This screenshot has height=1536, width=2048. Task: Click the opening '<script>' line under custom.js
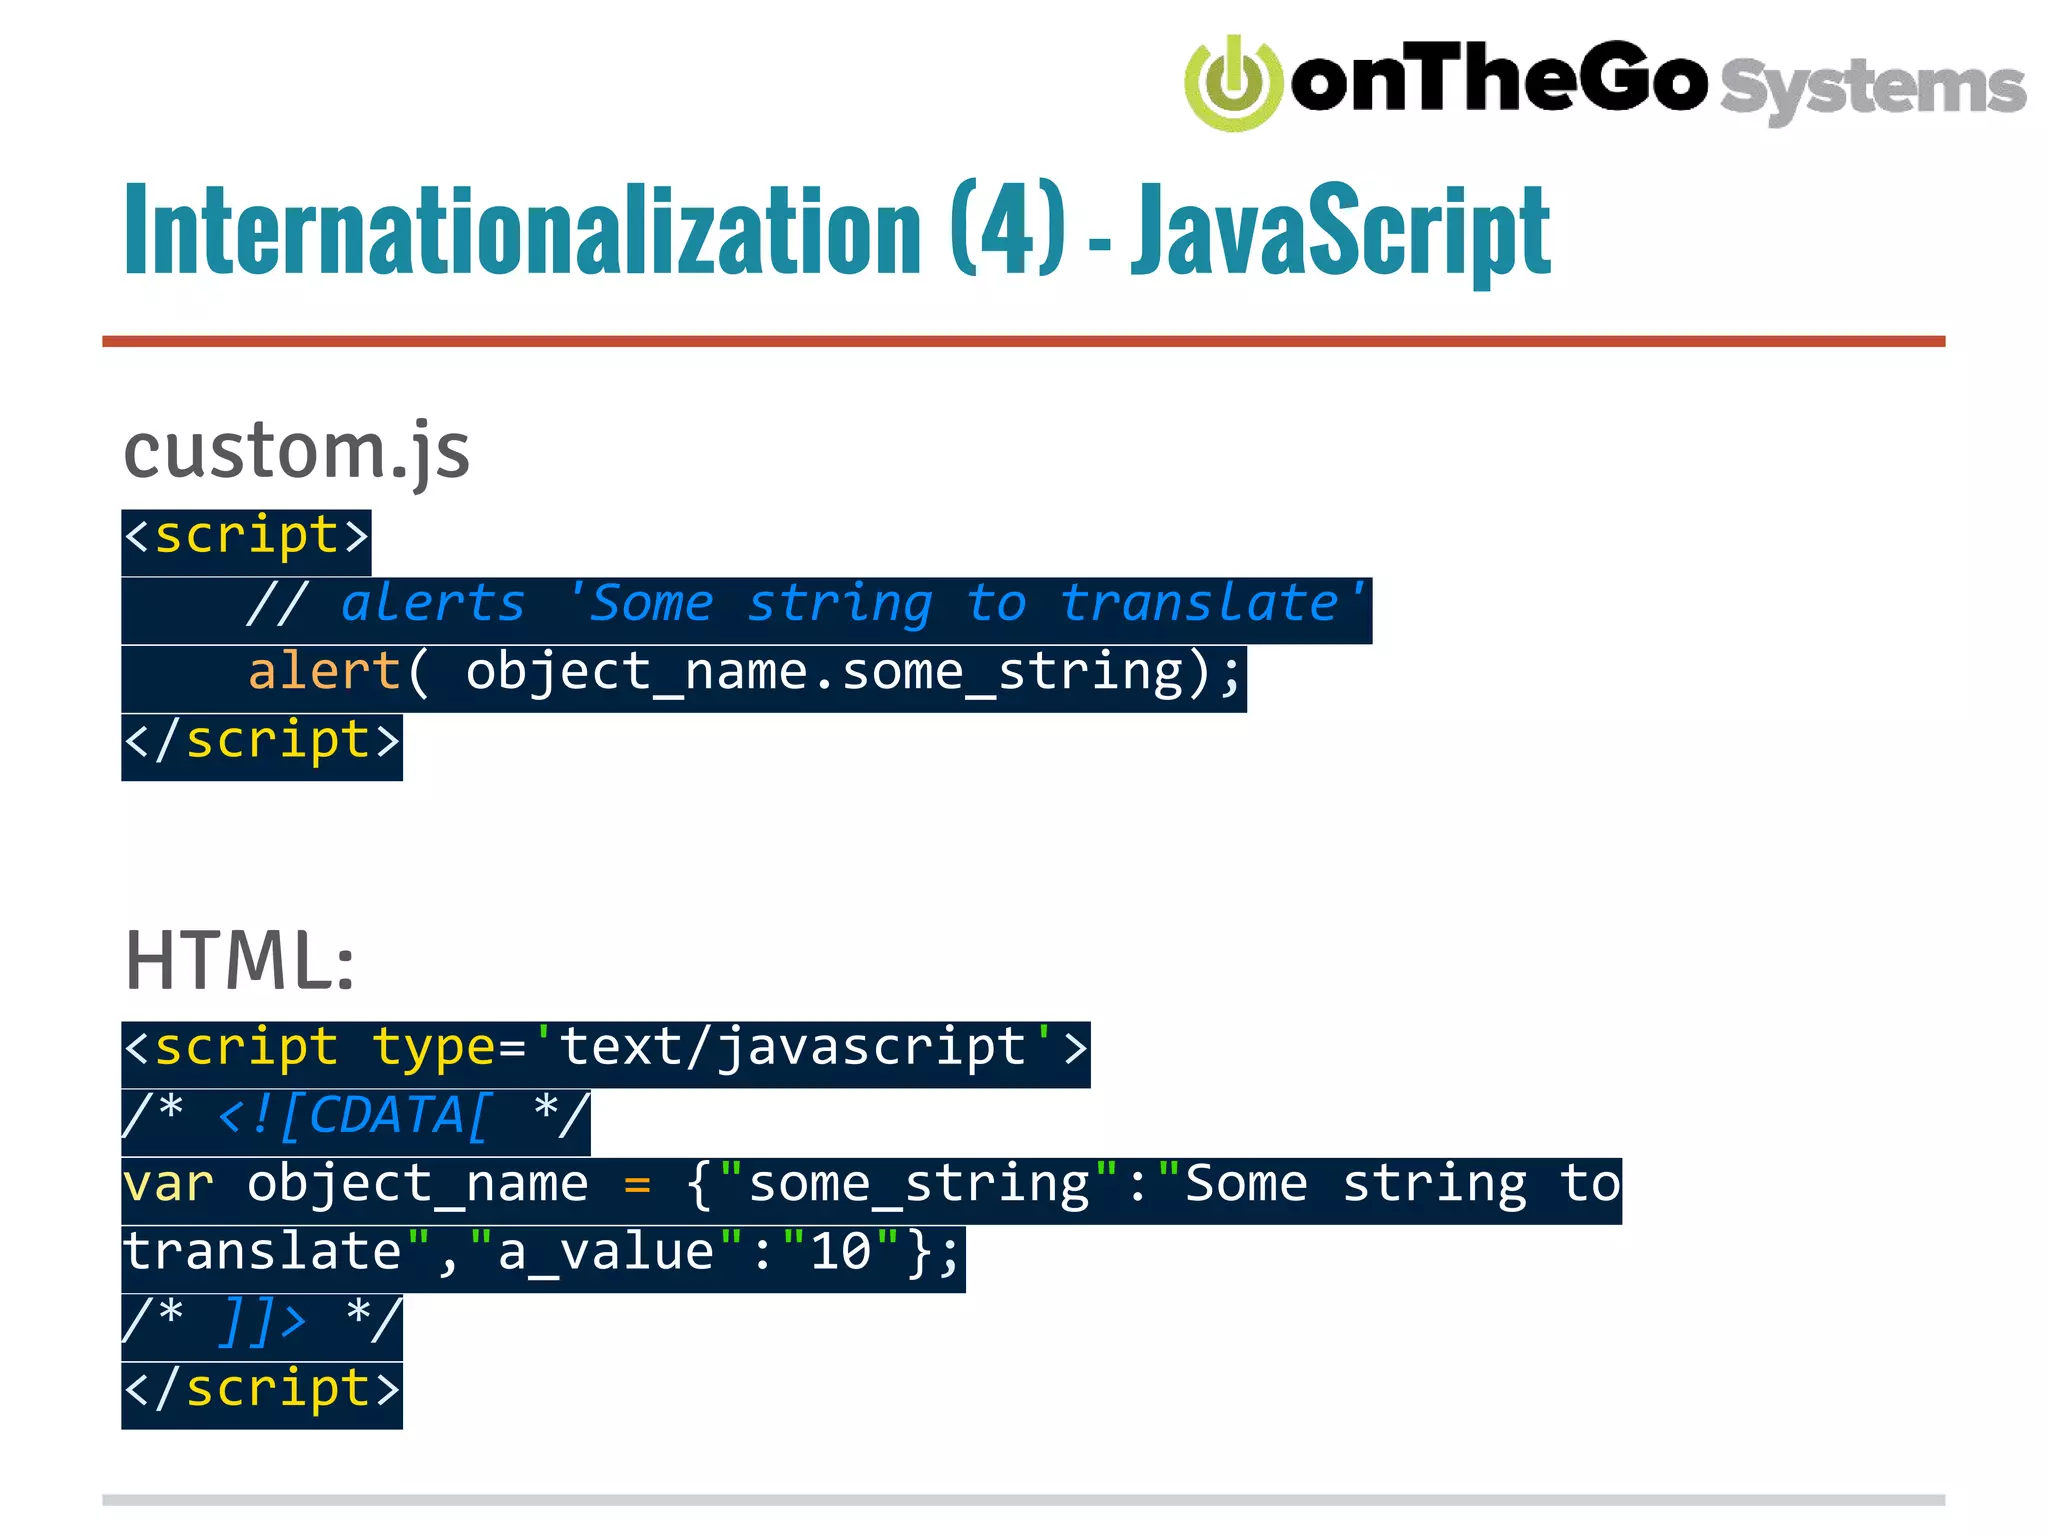tap(246, 542)
